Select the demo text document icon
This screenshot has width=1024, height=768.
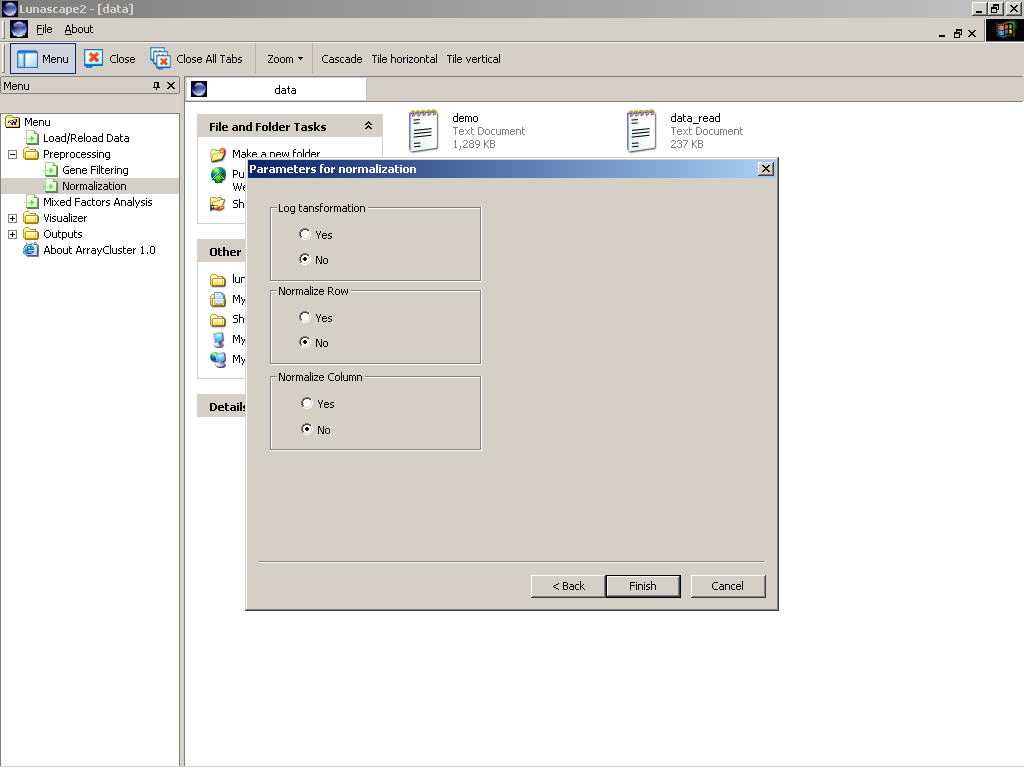(423, 131)
